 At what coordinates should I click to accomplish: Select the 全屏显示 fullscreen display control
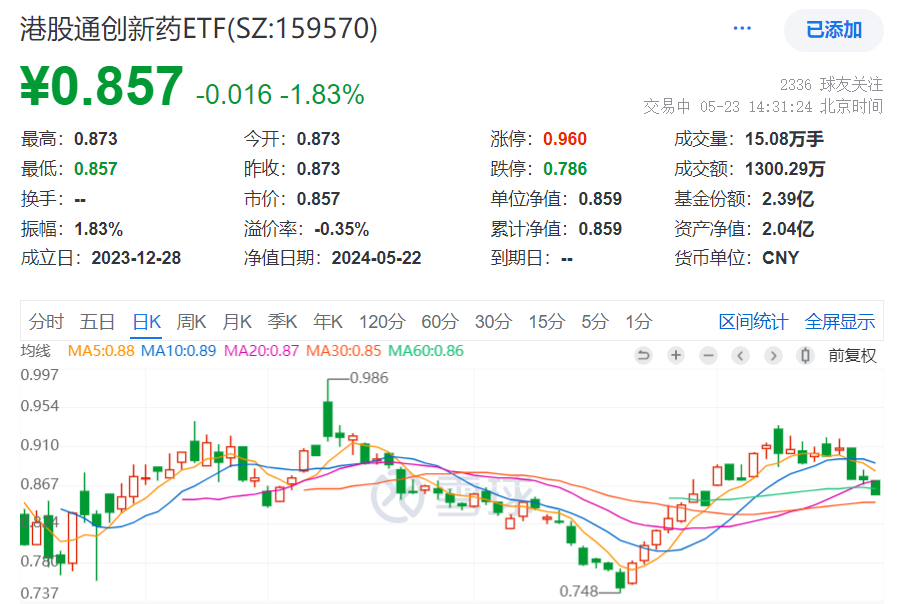tap(838, 322)
